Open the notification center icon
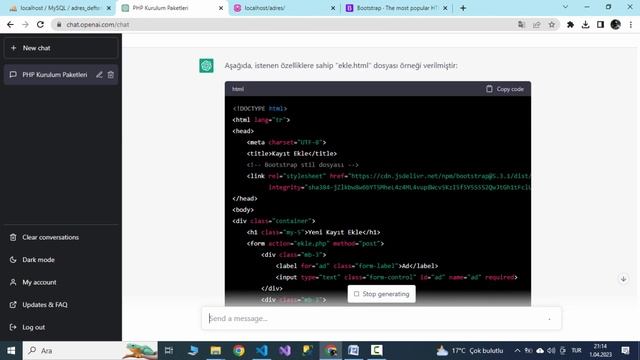 click(625, 351)
